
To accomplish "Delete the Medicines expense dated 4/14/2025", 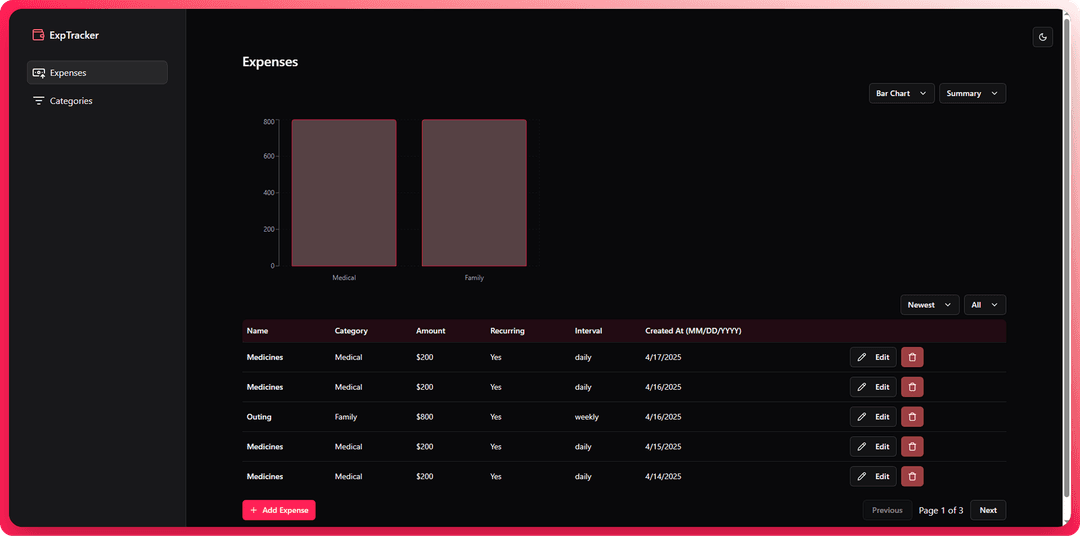I will pyautogui.click(x=912, y=476).
